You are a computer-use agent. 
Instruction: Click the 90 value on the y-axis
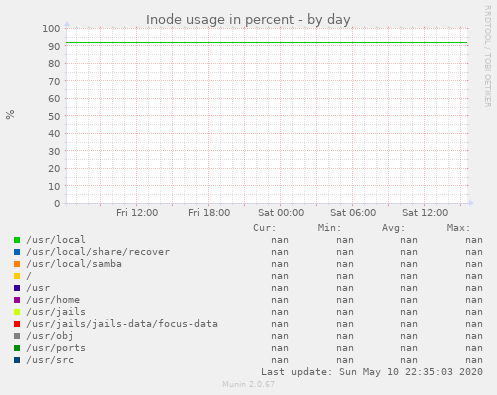(54, 46)
